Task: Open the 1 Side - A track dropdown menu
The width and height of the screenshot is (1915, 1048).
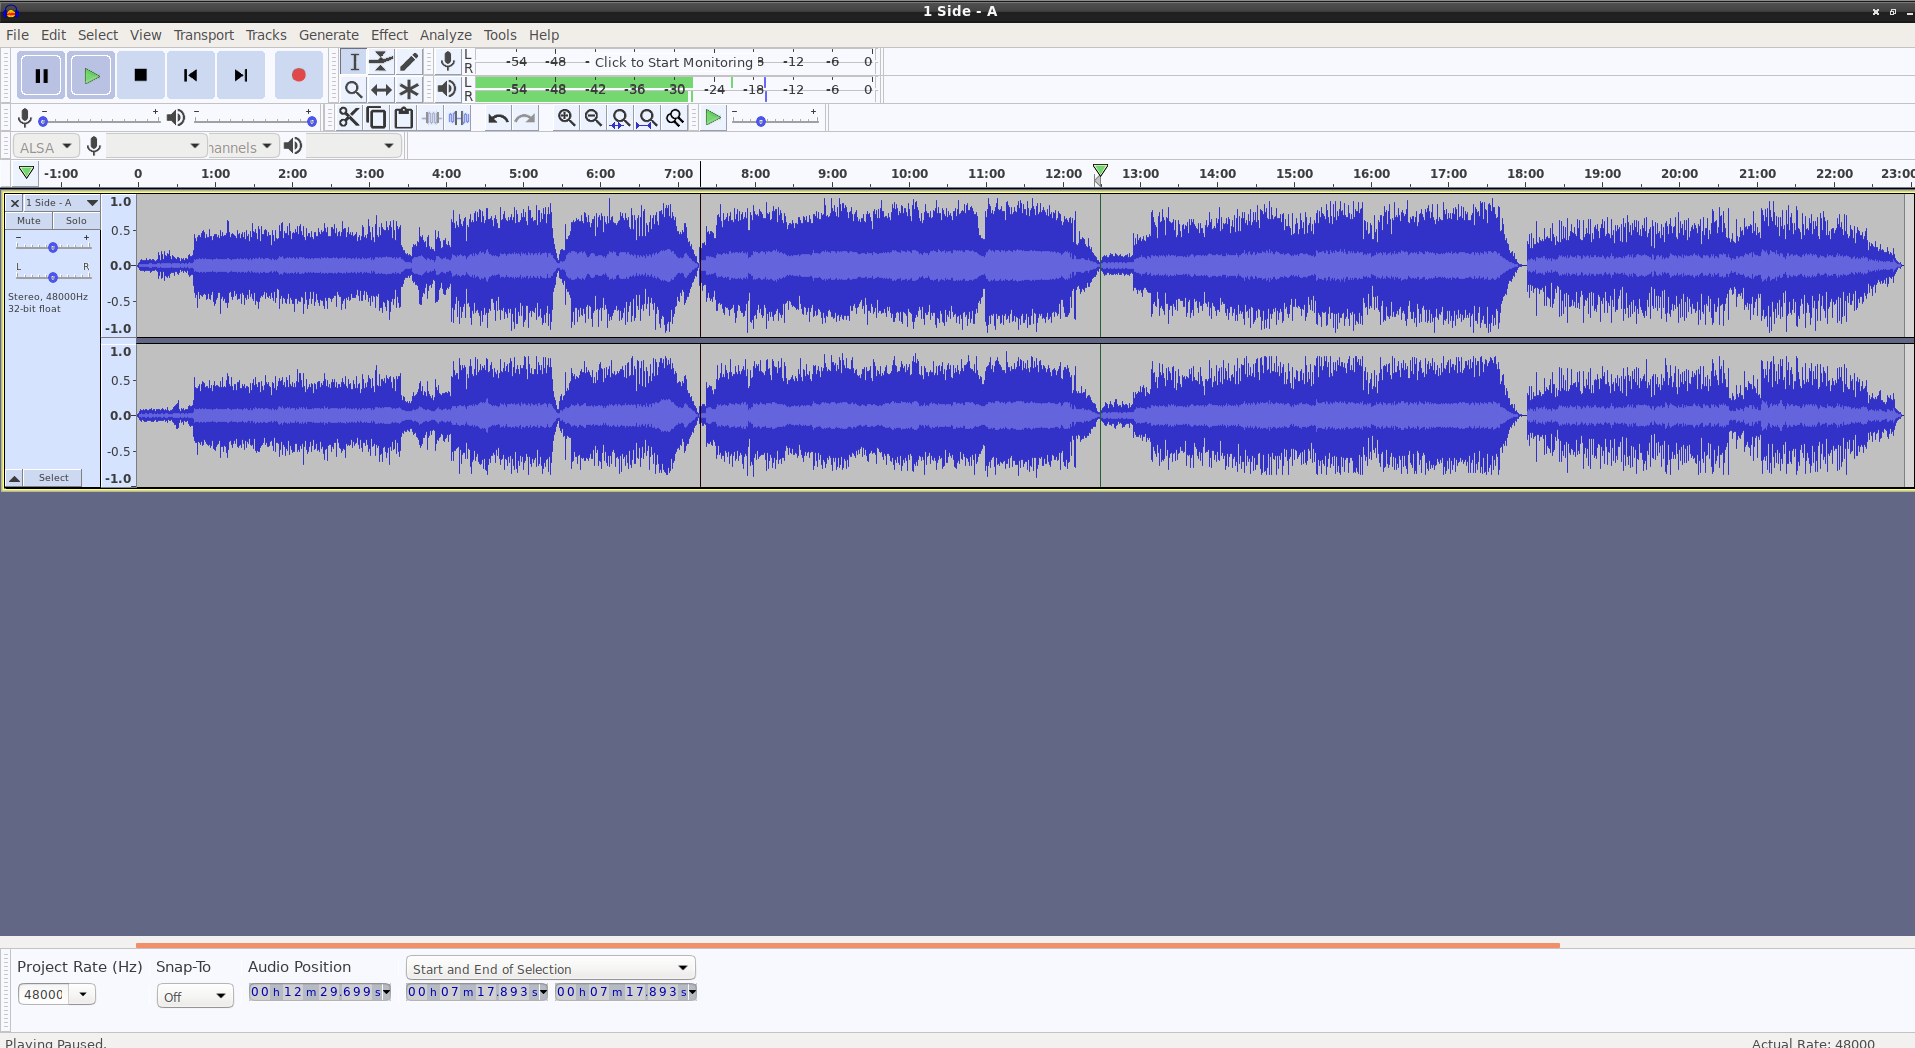Action: [62, 203]
